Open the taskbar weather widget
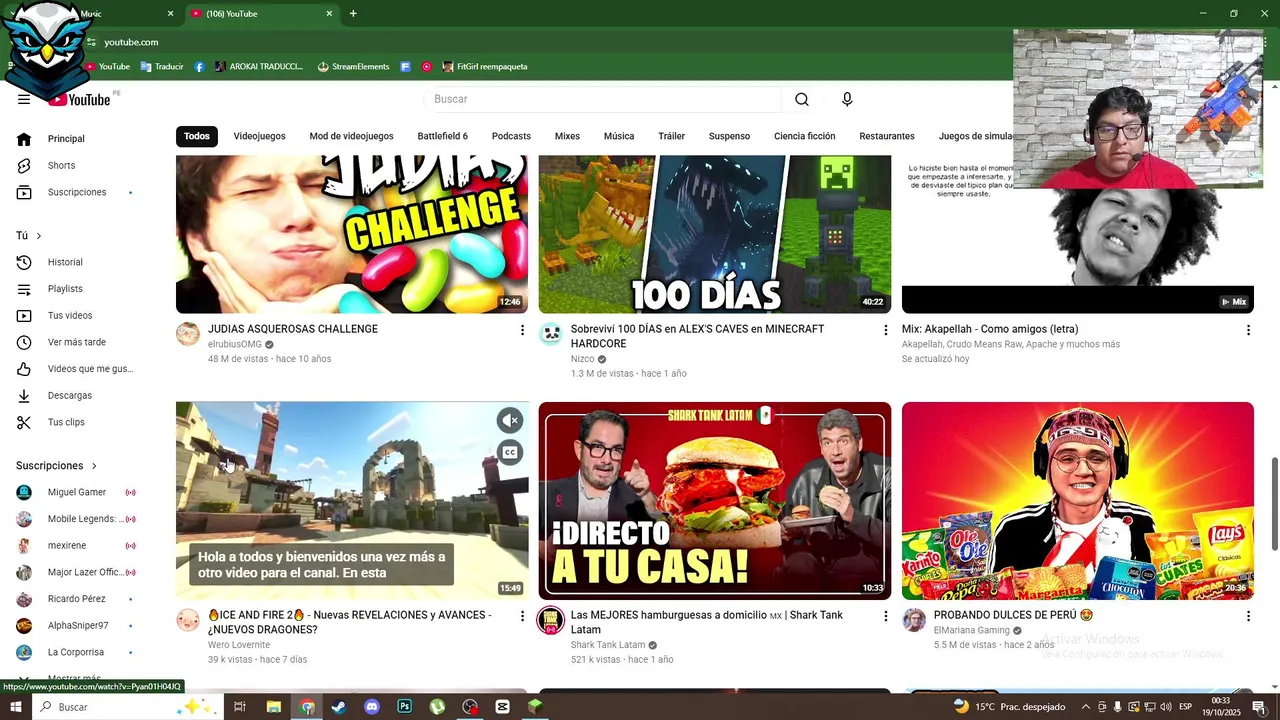 coord(1010,707)
